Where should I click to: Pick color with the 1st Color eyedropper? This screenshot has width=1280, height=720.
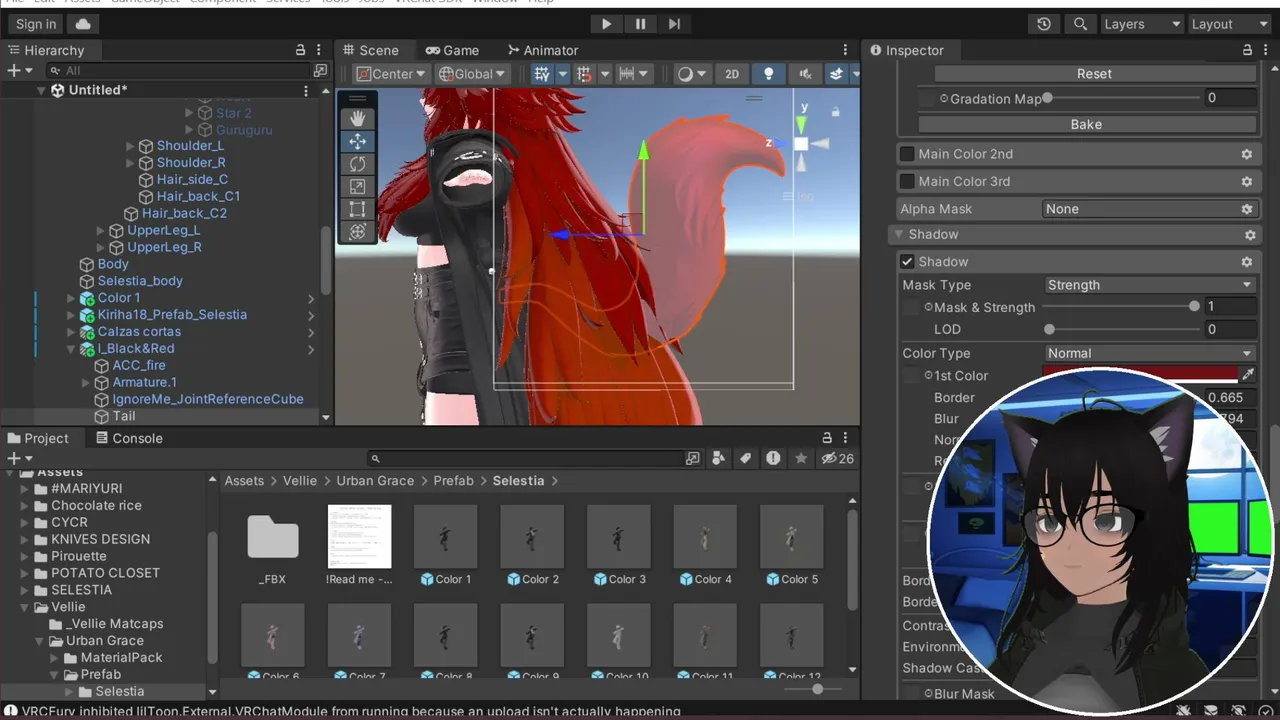(1248, 375)
